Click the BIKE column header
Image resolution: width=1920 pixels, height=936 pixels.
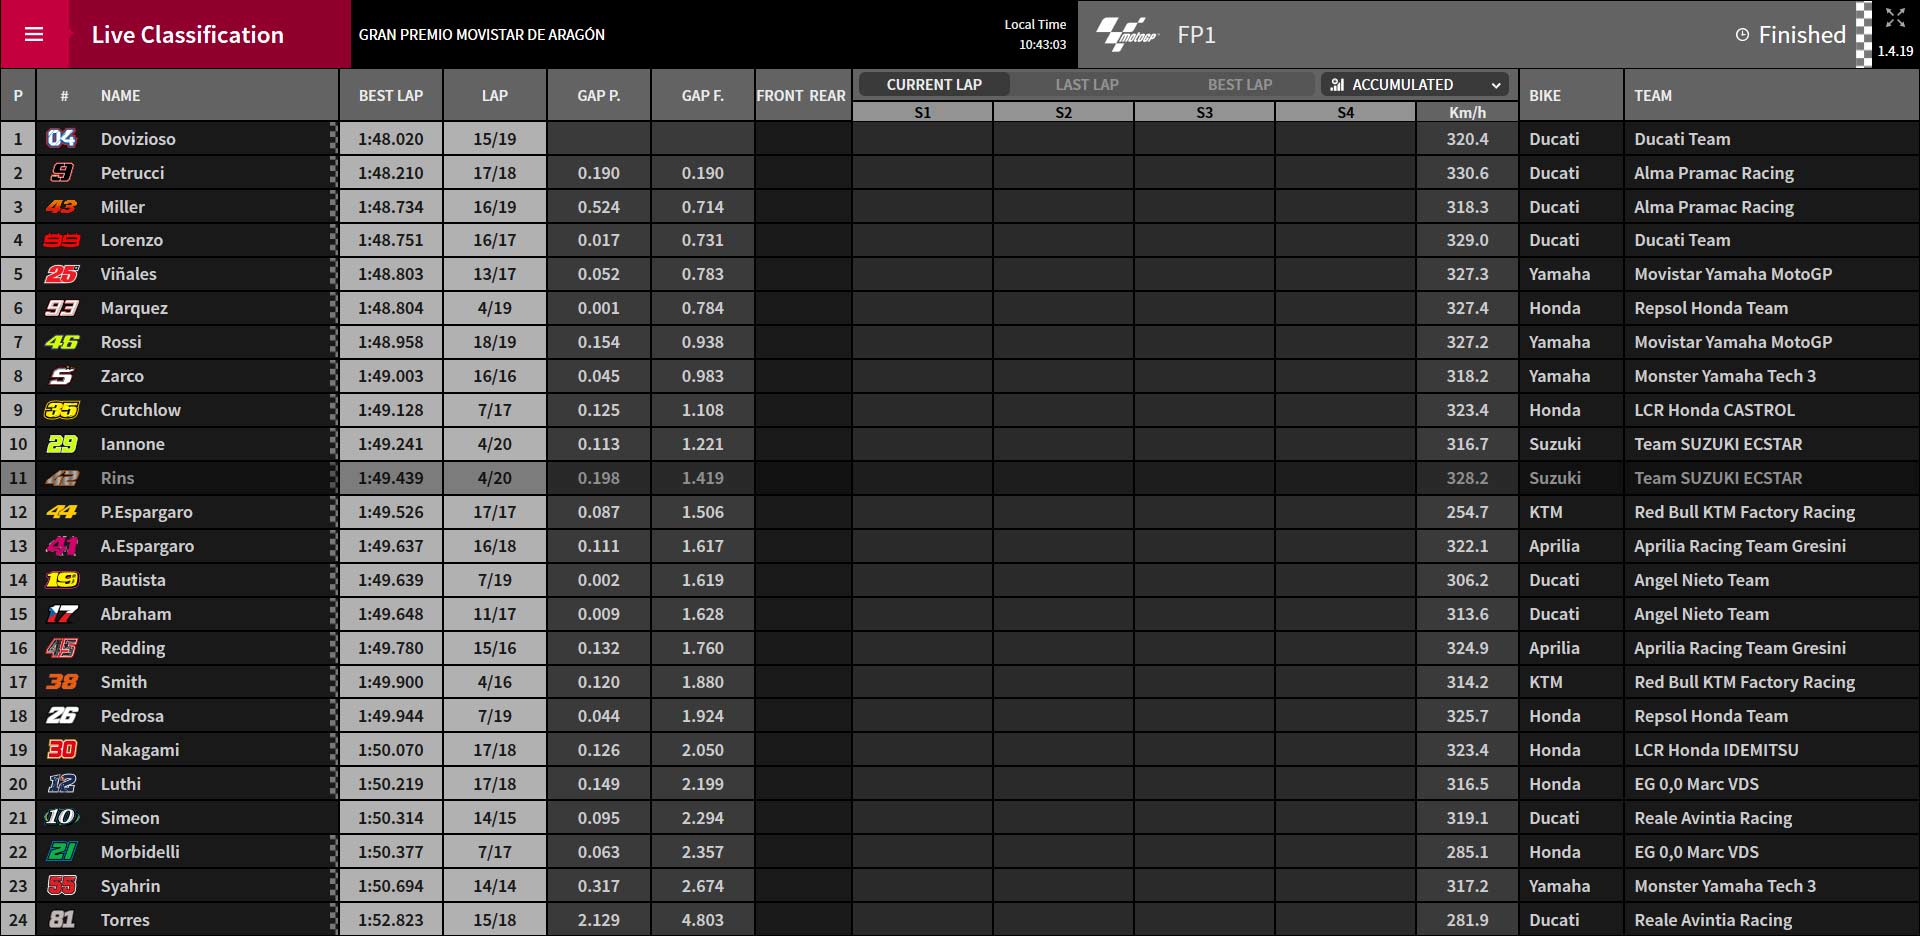tap(1545, 96)
